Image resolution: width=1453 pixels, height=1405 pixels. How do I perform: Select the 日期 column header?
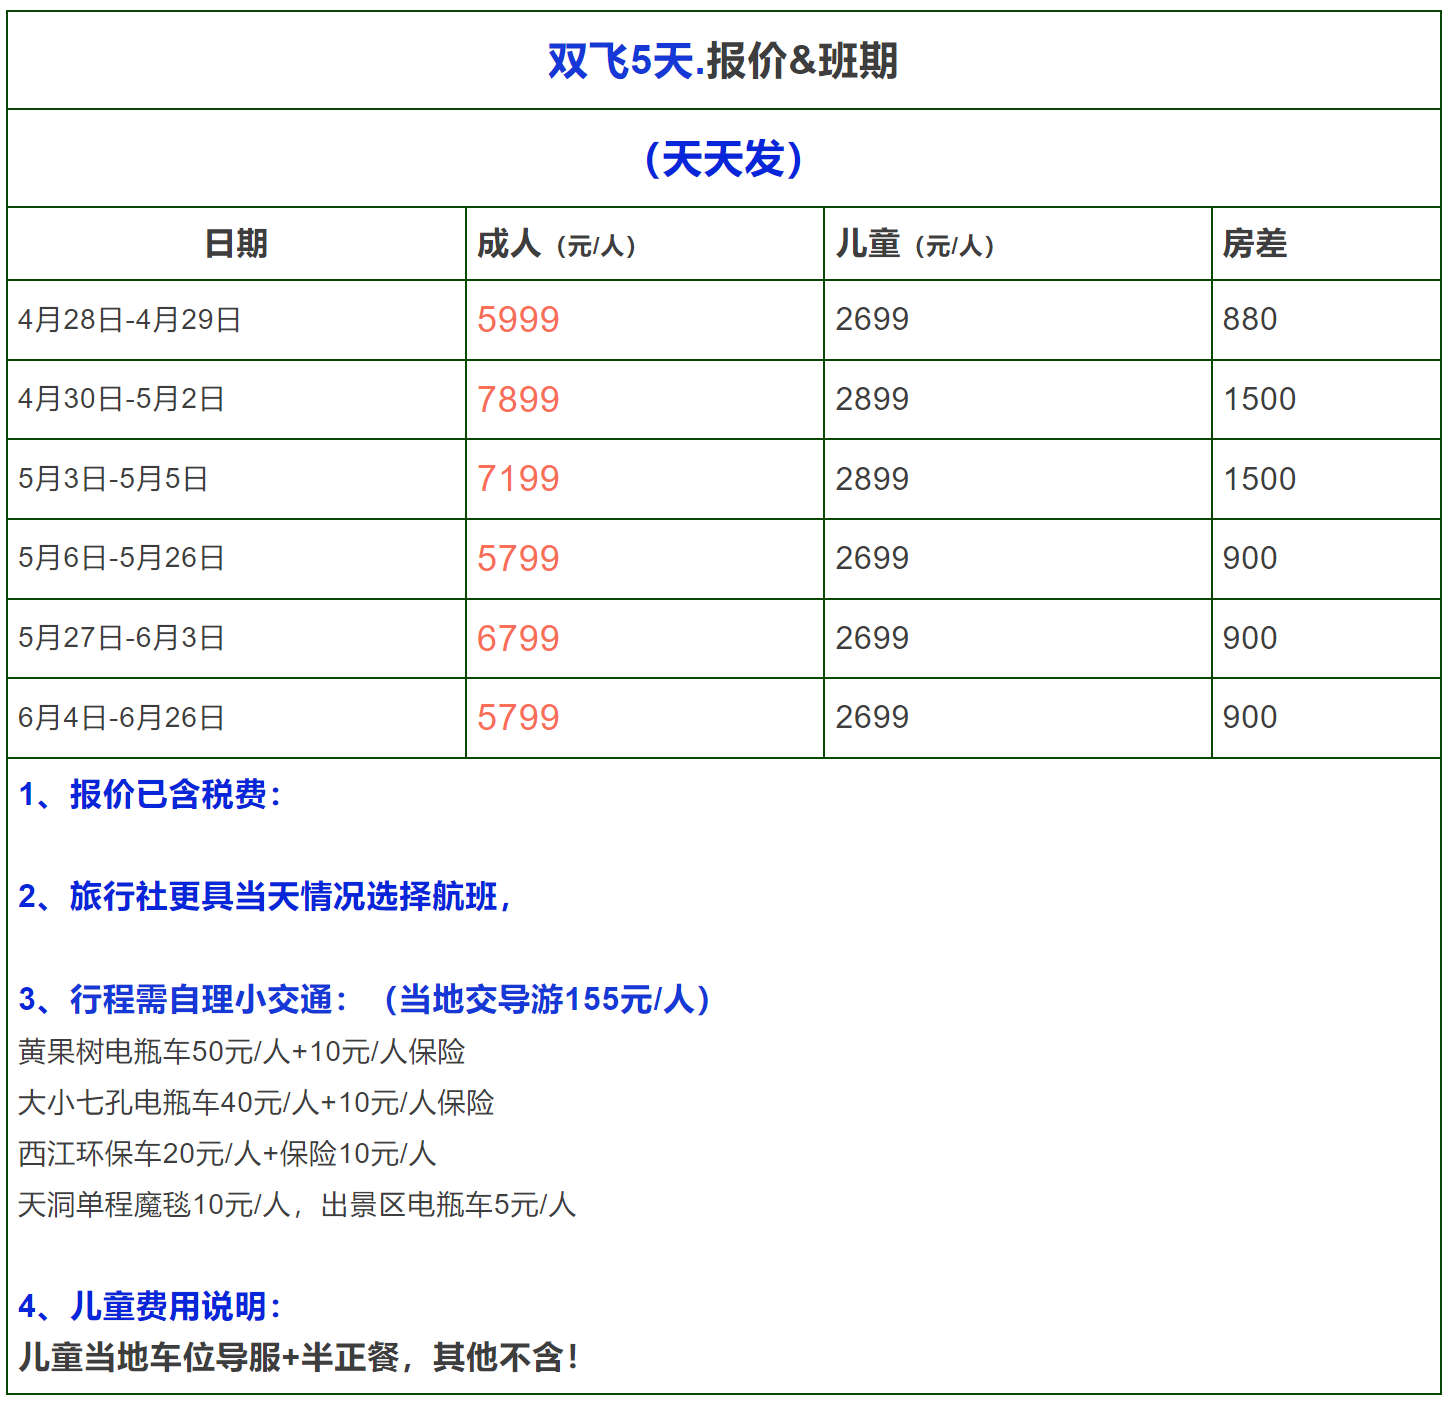click(236, 244)
